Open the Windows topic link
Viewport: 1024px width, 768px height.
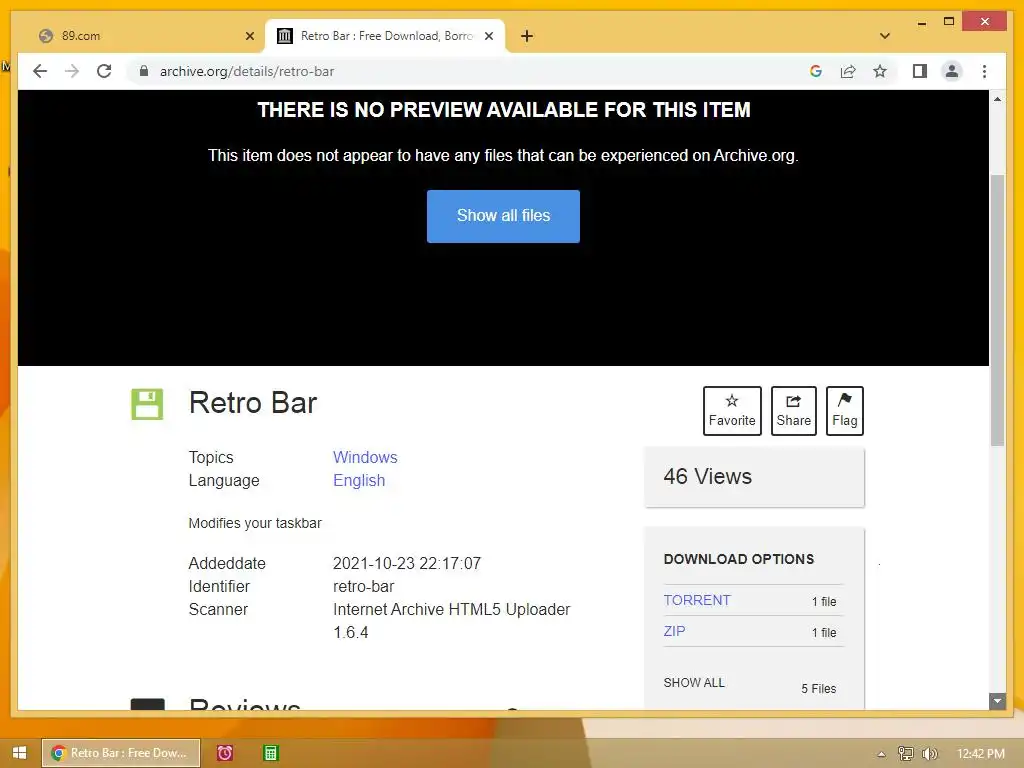click(365, 457)
